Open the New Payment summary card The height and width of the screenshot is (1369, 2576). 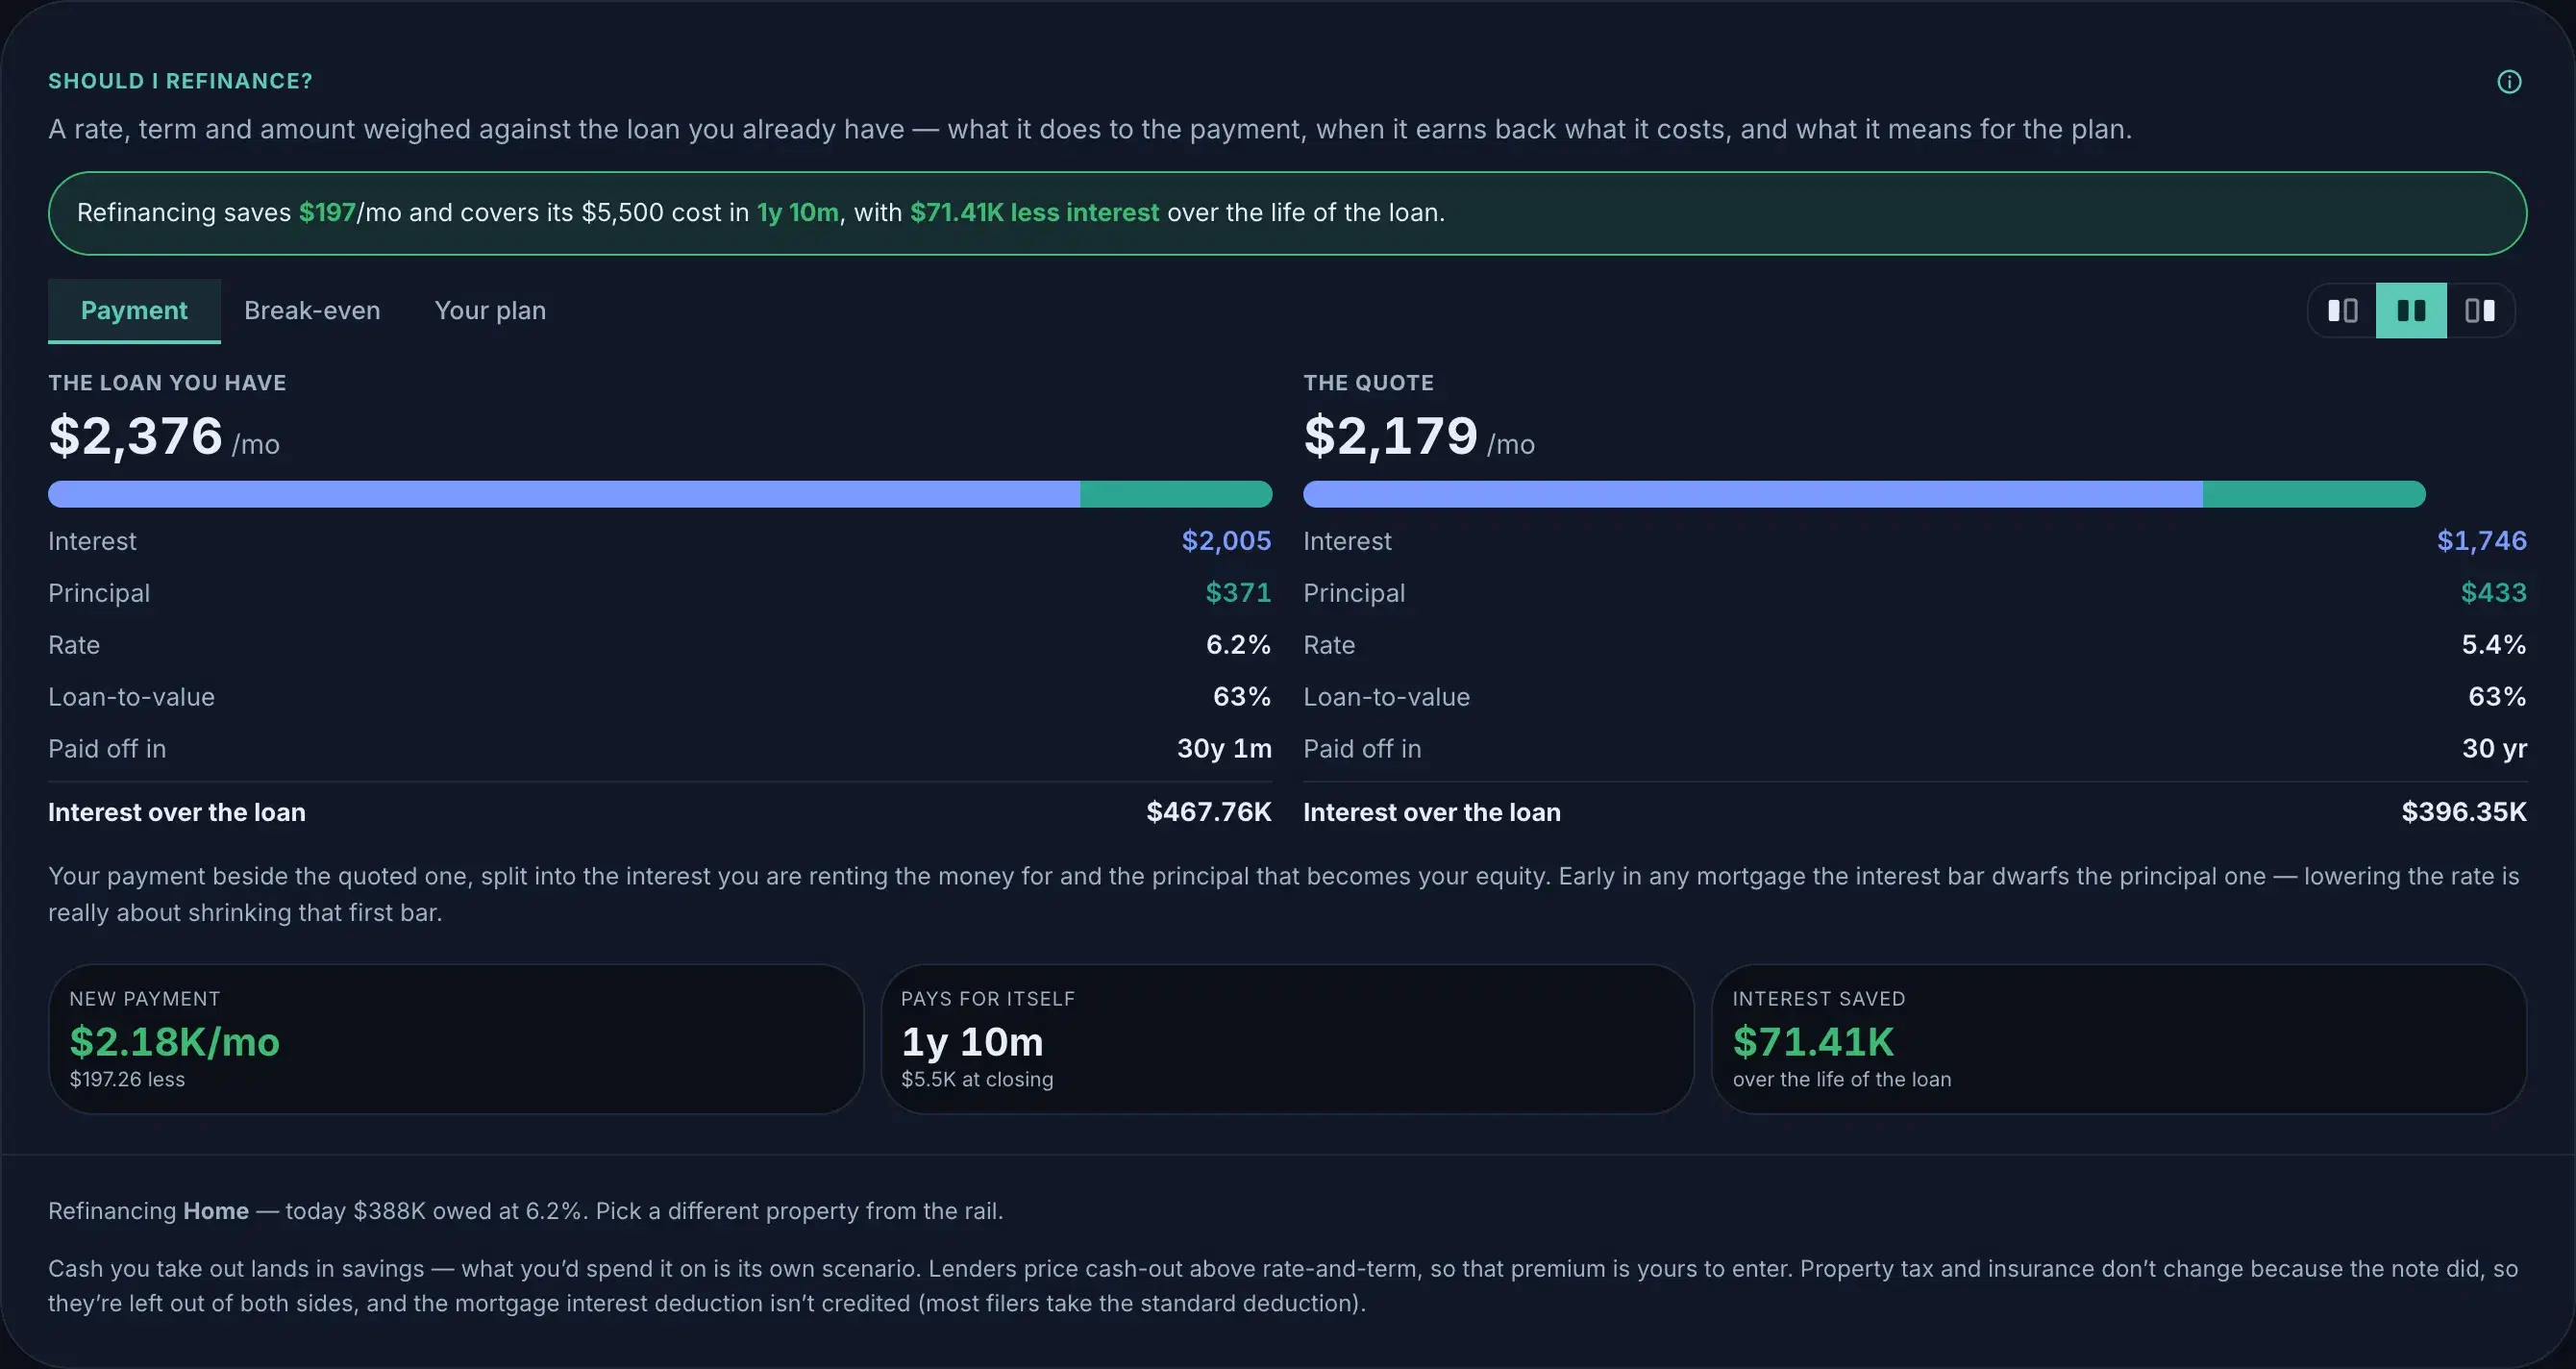(456, 1039)
